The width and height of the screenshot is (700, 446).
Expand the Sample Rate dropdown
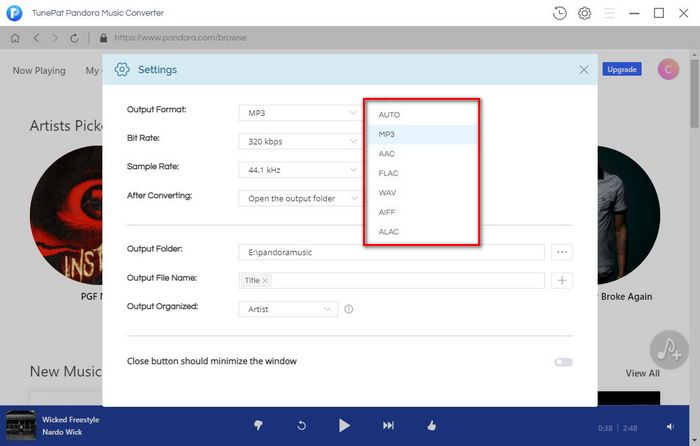click(299, 170)
